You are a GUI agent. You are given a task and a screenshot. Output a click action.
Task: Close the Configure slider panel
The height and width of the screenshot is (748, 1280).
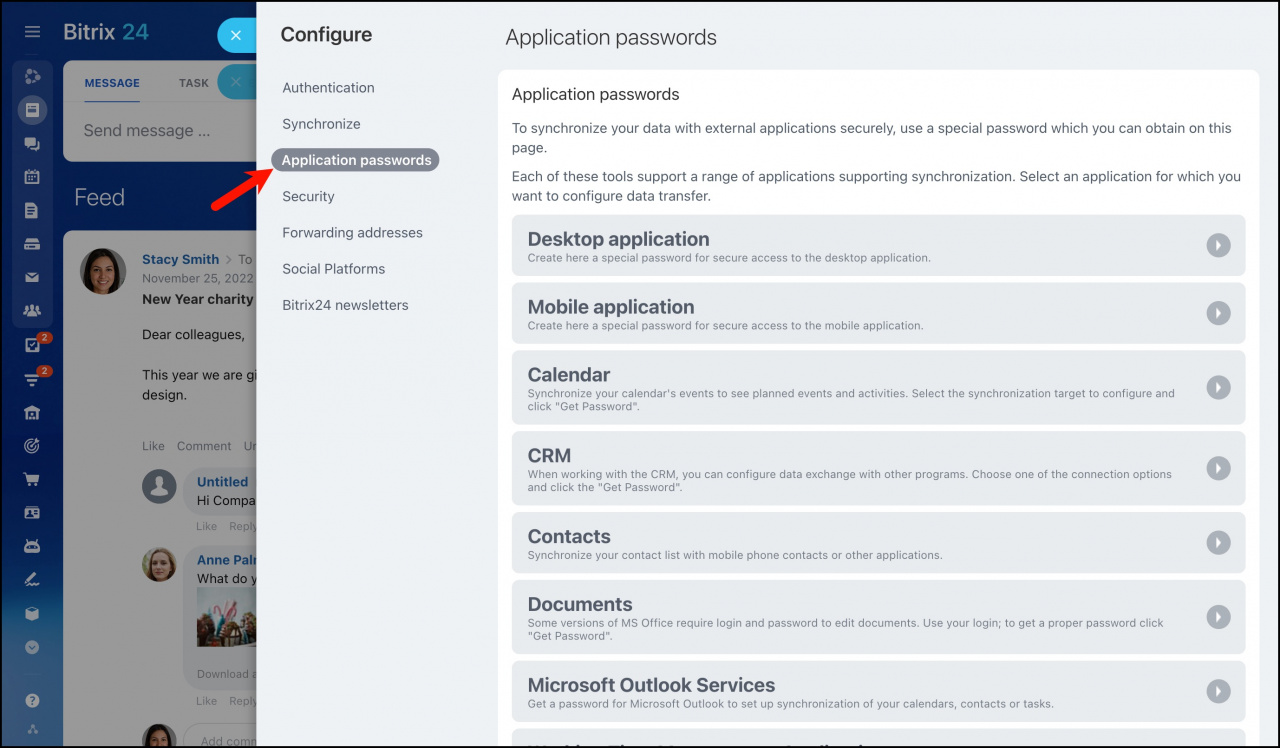tap(236, 35)
